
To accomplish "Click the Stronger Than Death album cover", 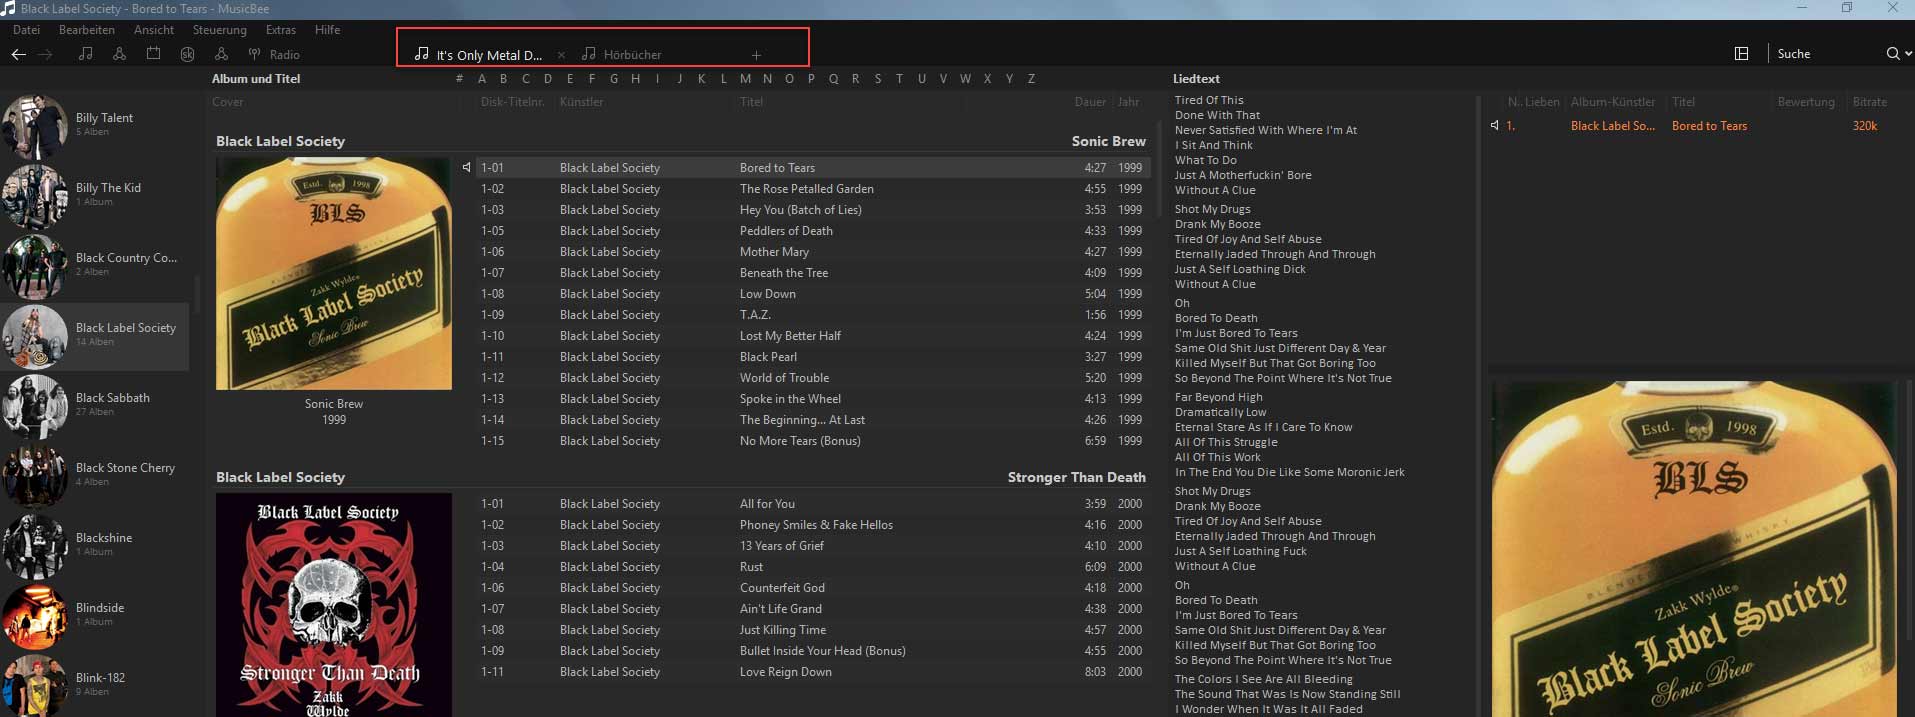I will (334, 605).
